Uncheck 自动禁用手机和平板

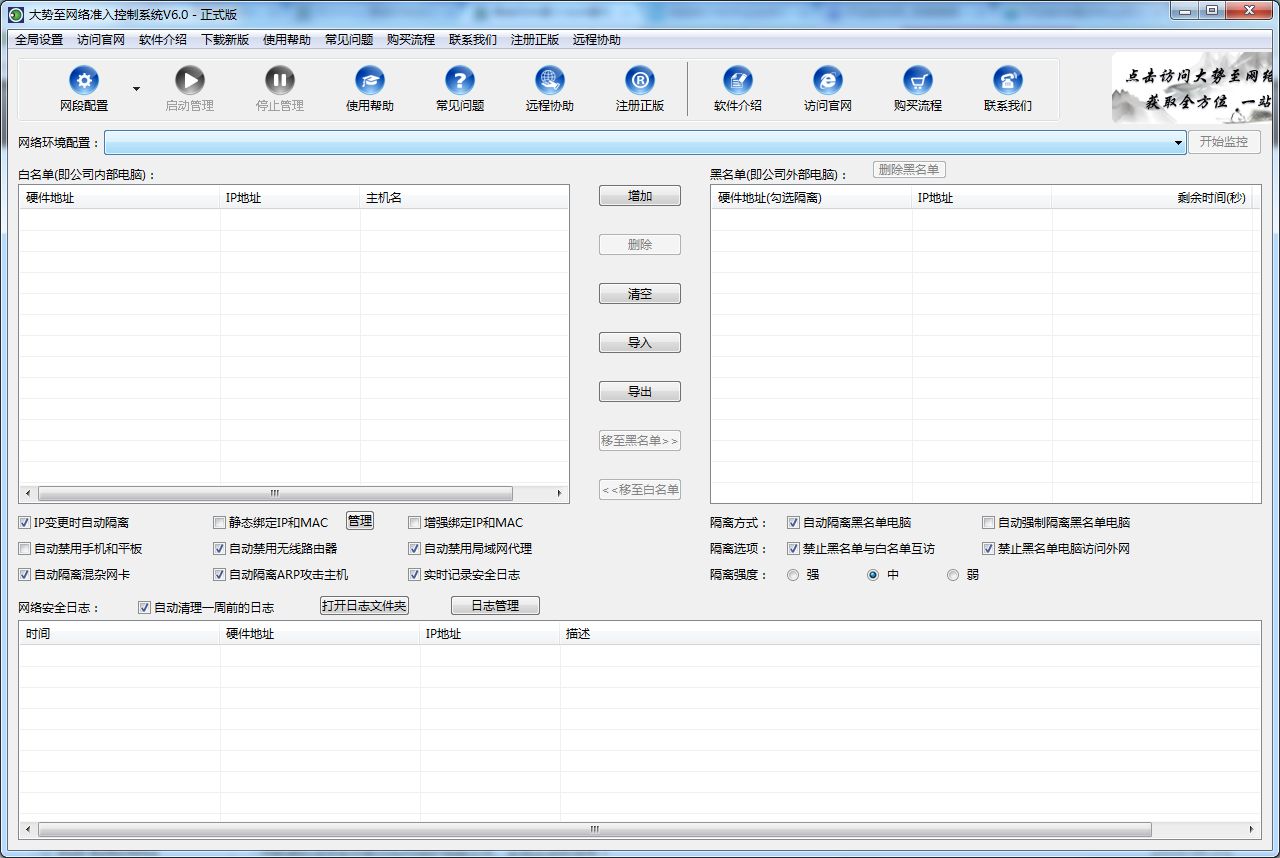coord(23,548)
